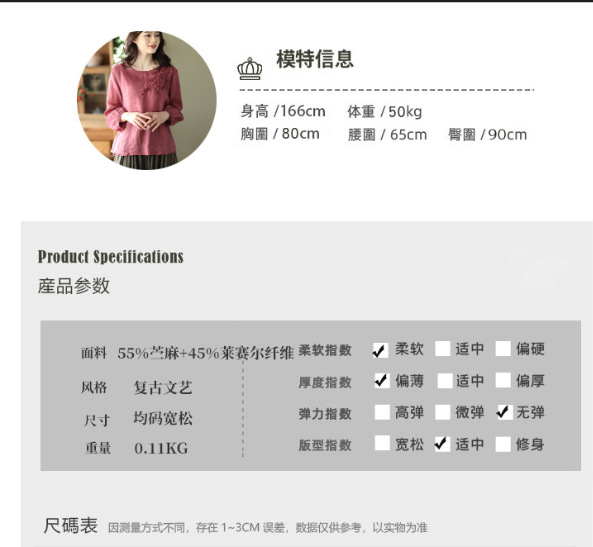Tick the 偏硬 checkbox
Viewport: 593px width, 547px height.
point(503,349)
